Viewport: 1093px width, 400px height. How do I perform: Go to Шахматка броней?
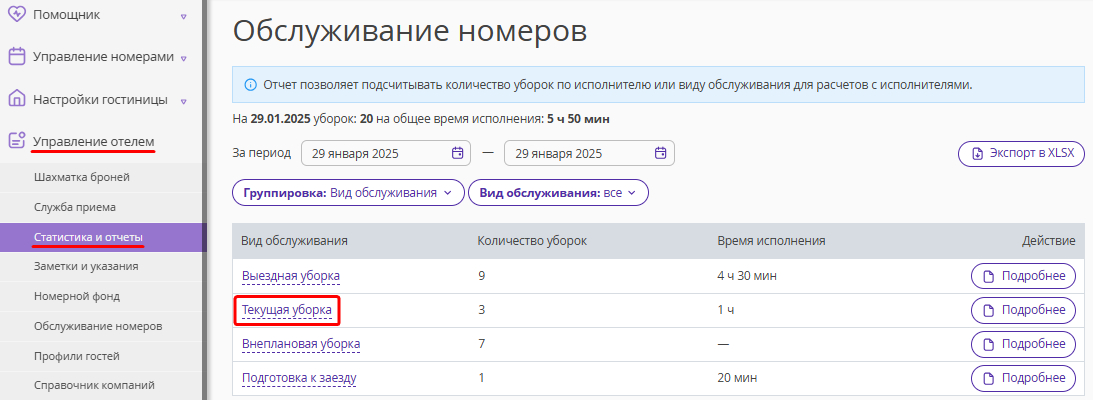[82, 177]
